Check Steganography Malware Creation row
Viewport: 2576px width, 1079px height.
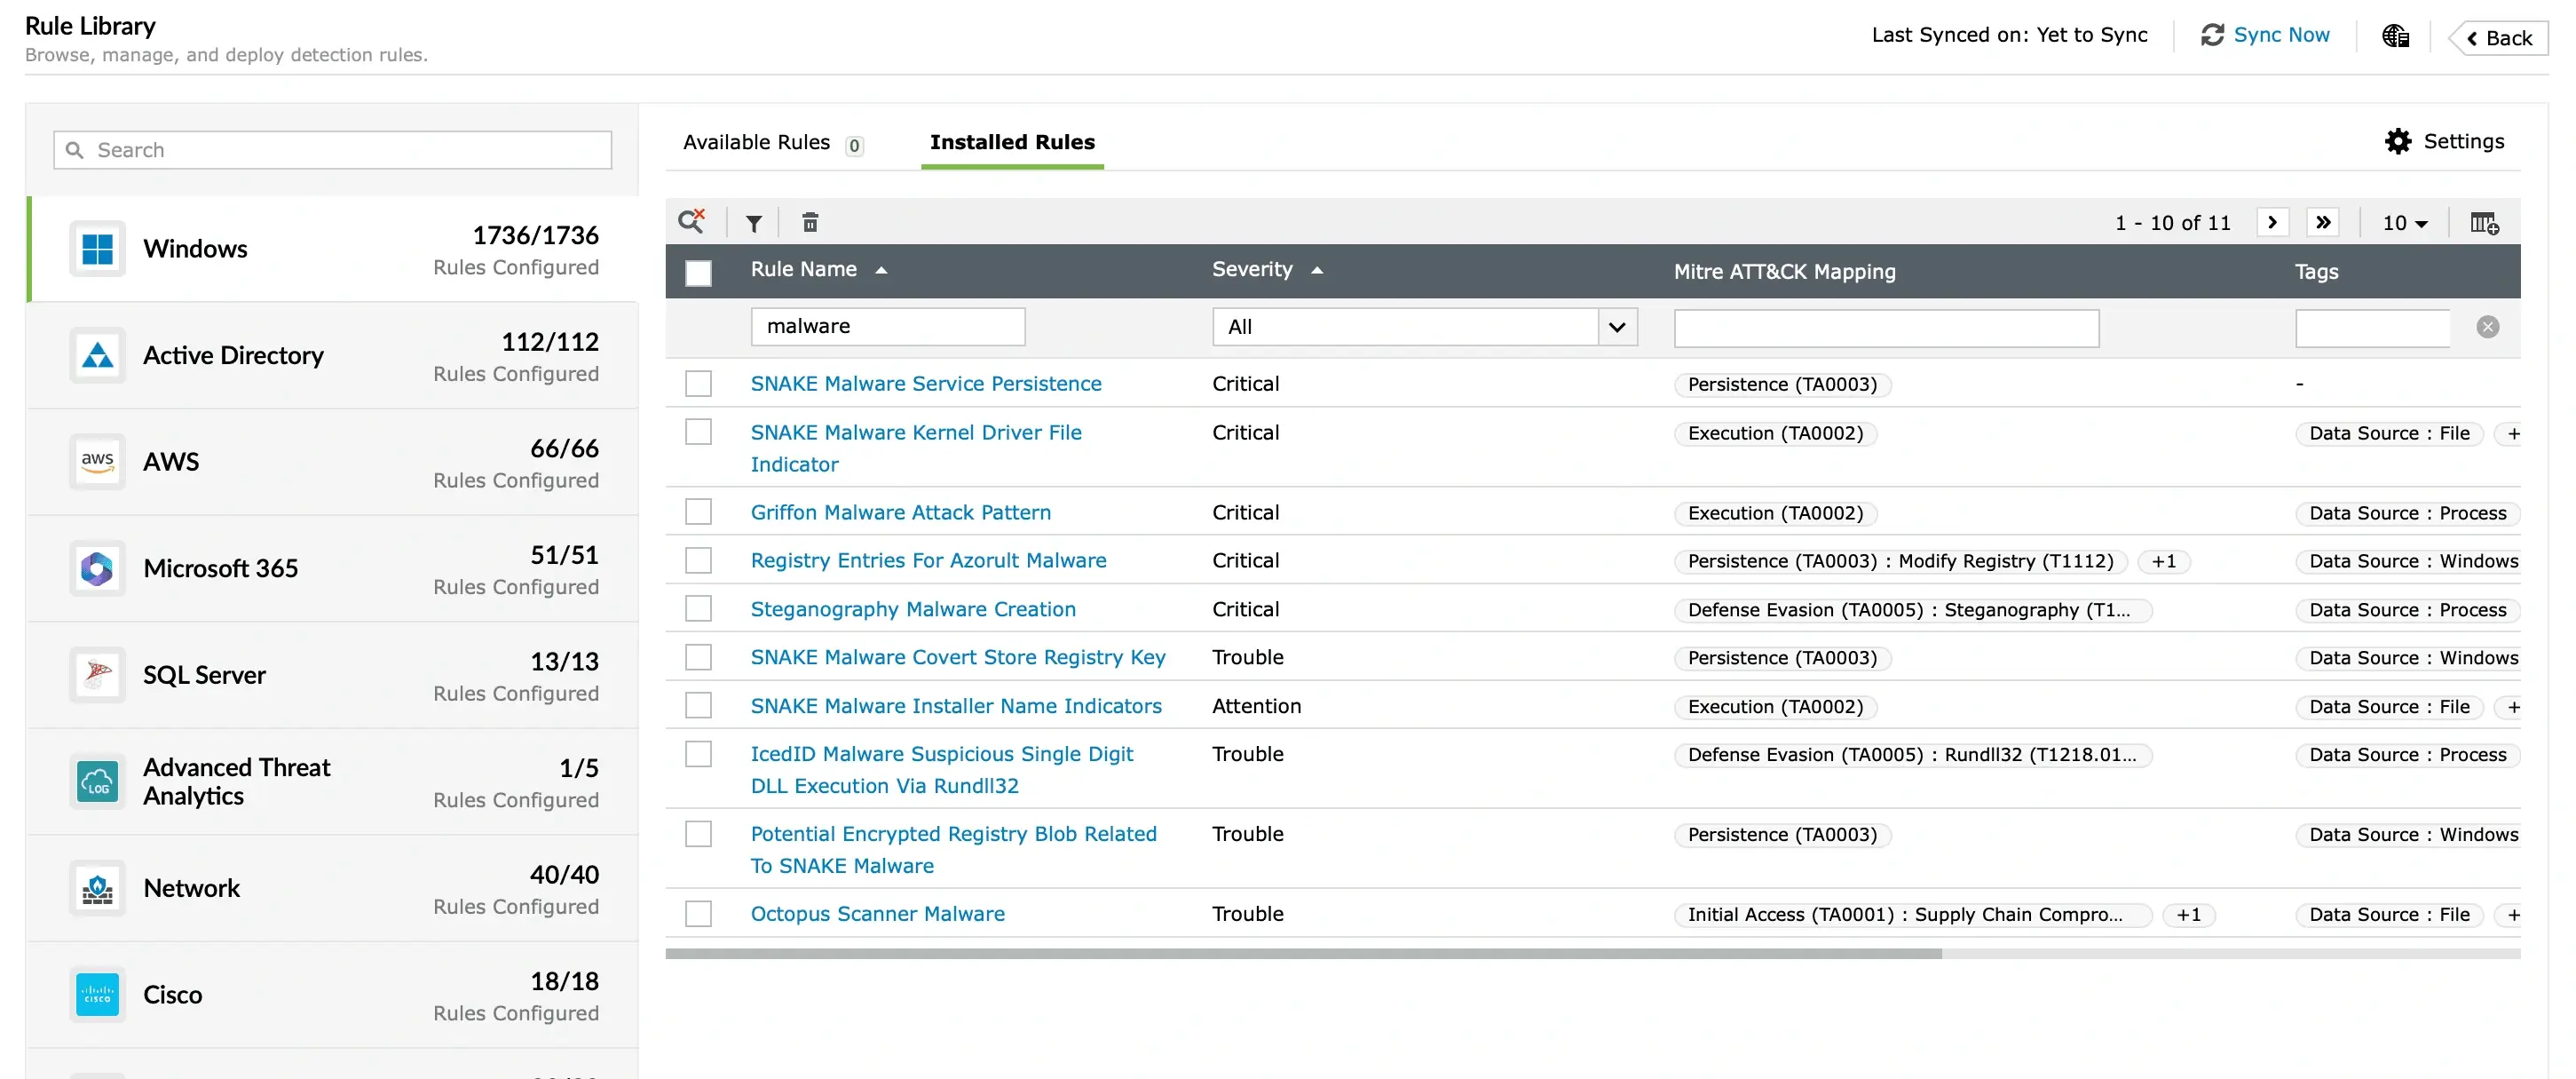coord(698,609)
